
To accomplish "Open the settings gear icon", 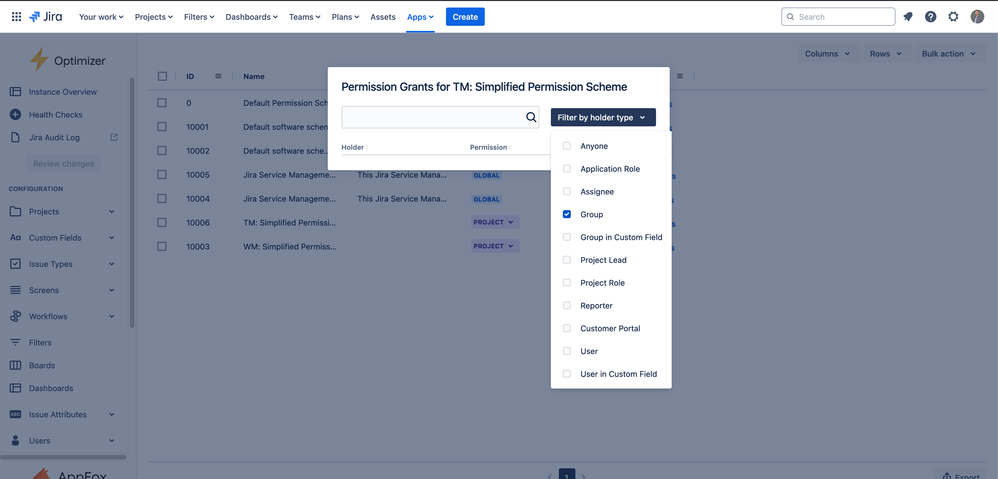I will [953, 17].
